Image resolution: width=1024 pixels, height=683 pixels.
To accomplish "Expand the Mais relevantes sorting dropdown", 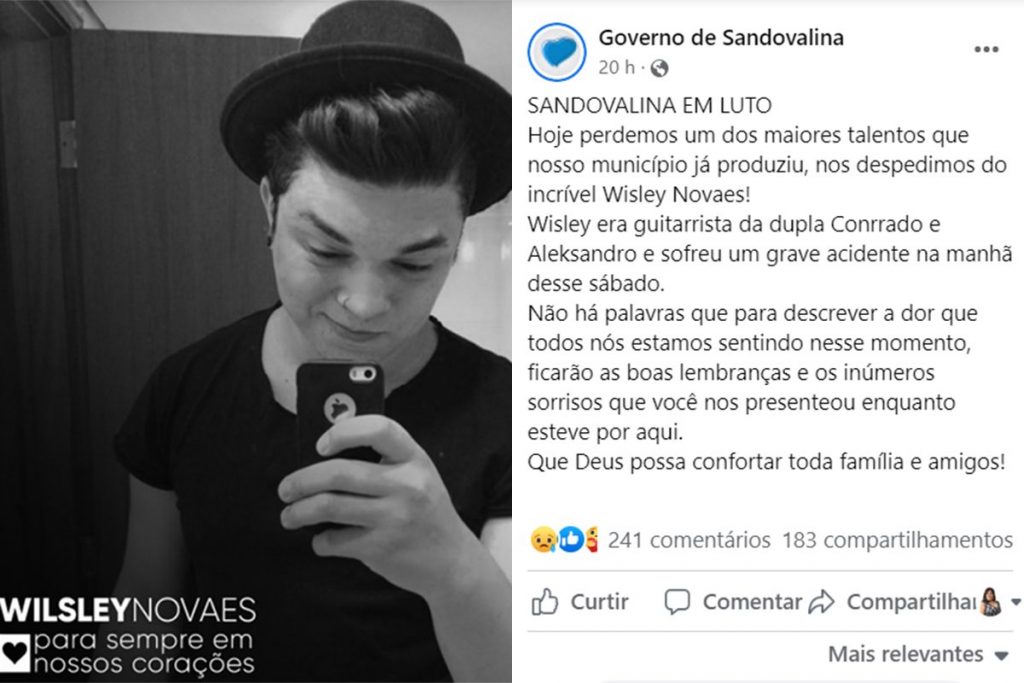I will (x=919, y=654).
